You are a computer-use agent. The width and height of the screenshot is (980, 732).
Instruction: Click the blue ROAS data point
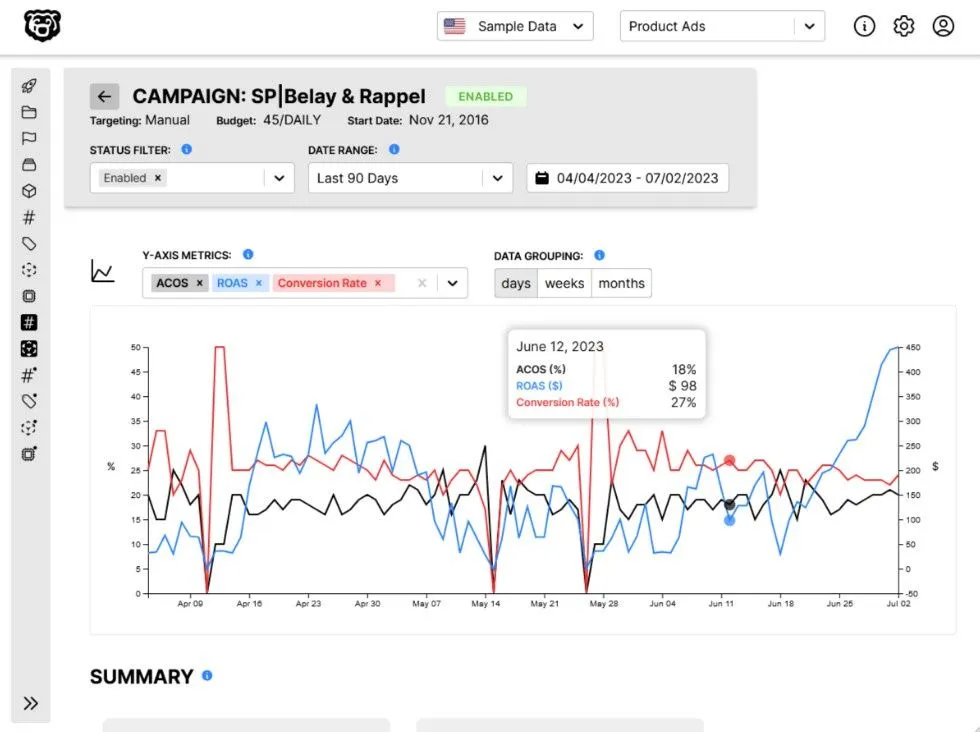coord(729,520)
